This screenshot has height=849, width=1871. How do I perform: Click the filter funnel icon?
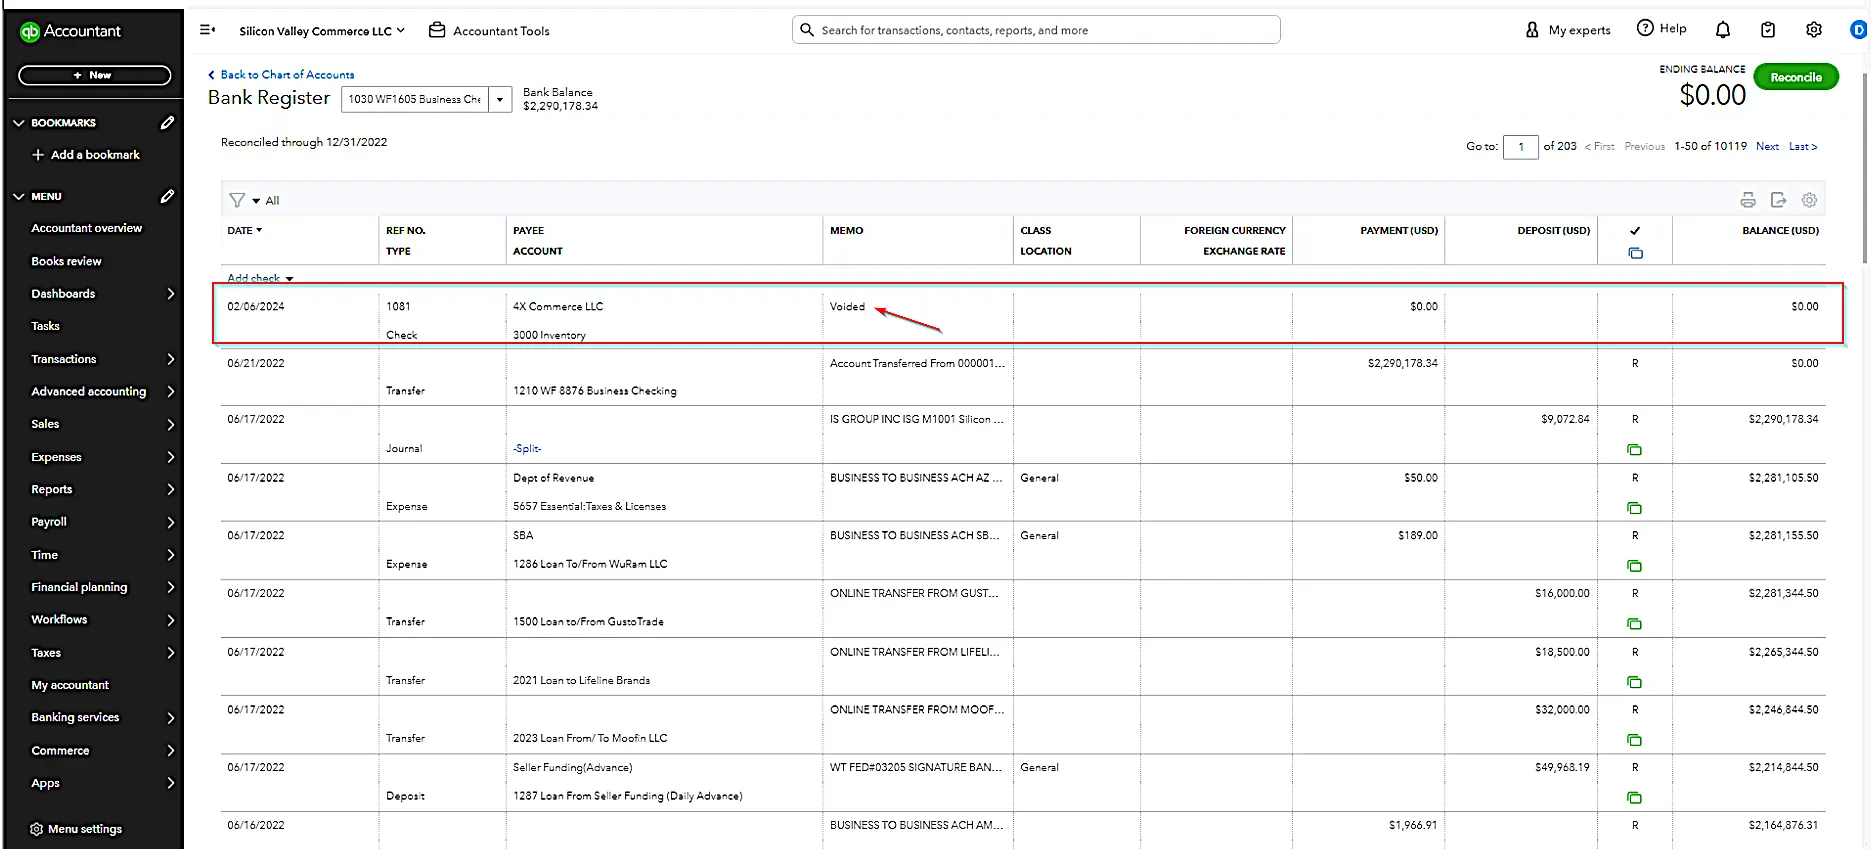tap(237, 200)
